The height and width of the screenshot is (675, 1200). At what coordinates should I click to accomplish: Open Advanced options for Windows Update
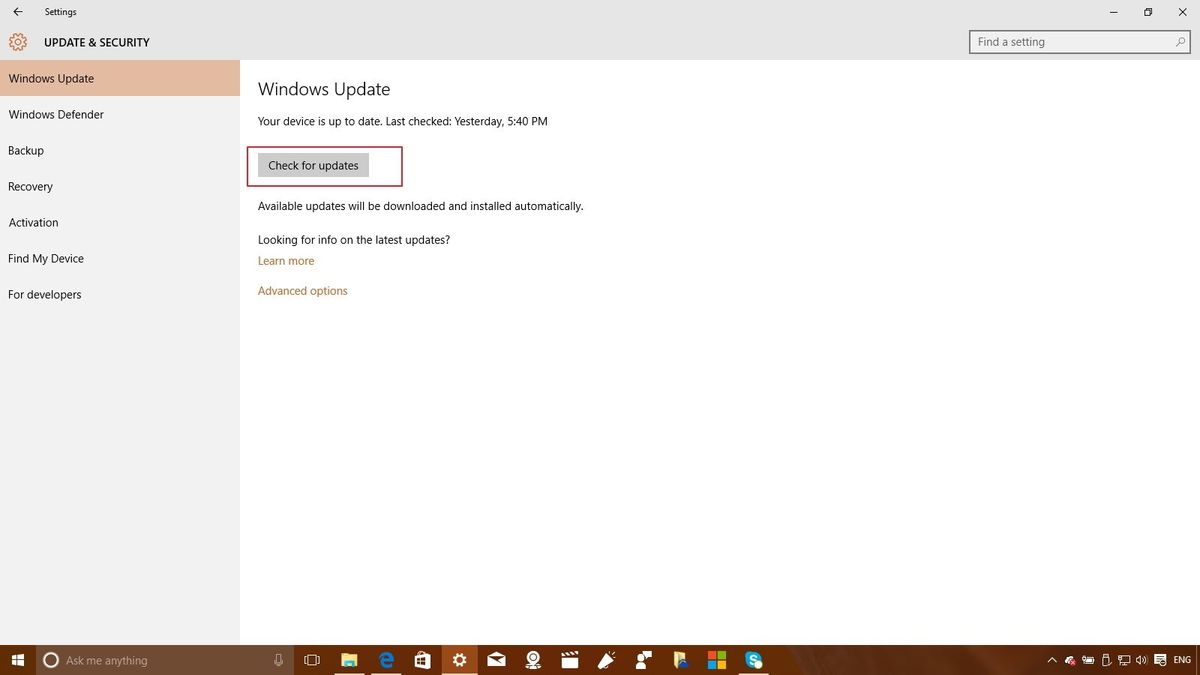point(302,290)
